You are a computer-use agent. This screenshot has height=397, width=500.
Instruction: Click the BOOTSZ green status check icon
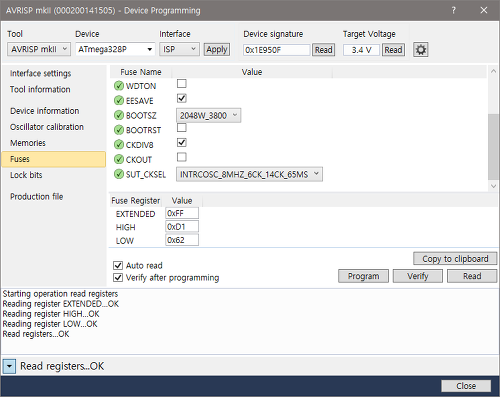(x=119, y=115)
